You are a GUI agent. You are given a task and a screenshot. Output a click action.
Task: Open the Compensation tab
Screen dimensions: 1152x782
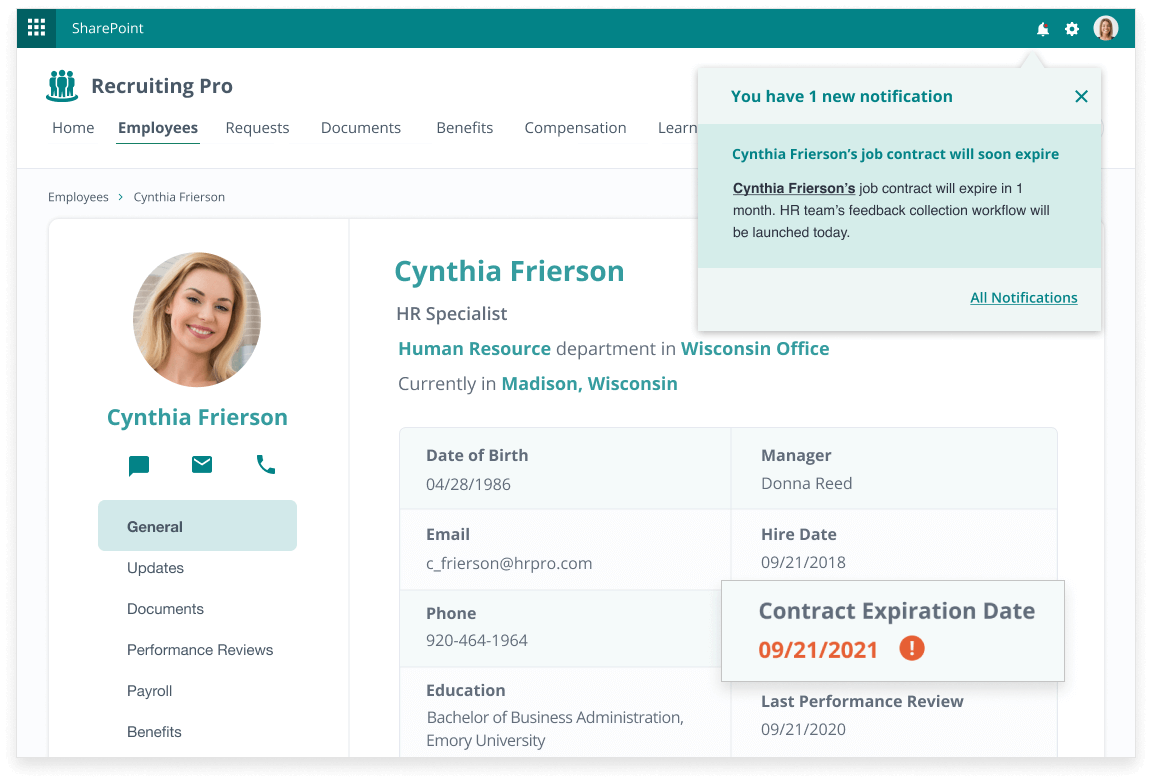[575, 128]
